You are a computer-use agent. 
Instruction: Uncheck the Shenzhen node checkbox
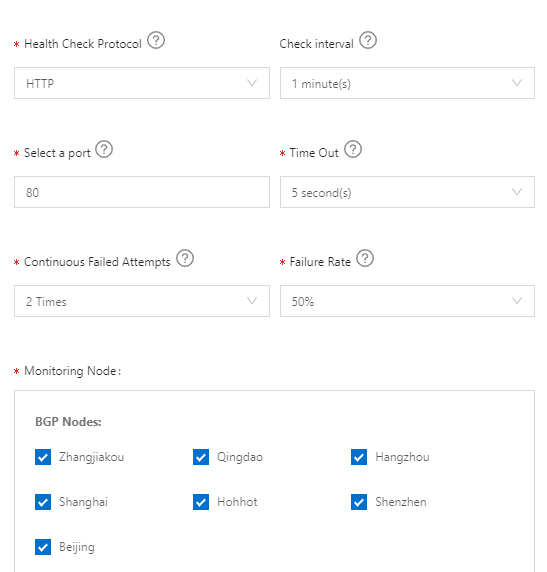(359, 502)
